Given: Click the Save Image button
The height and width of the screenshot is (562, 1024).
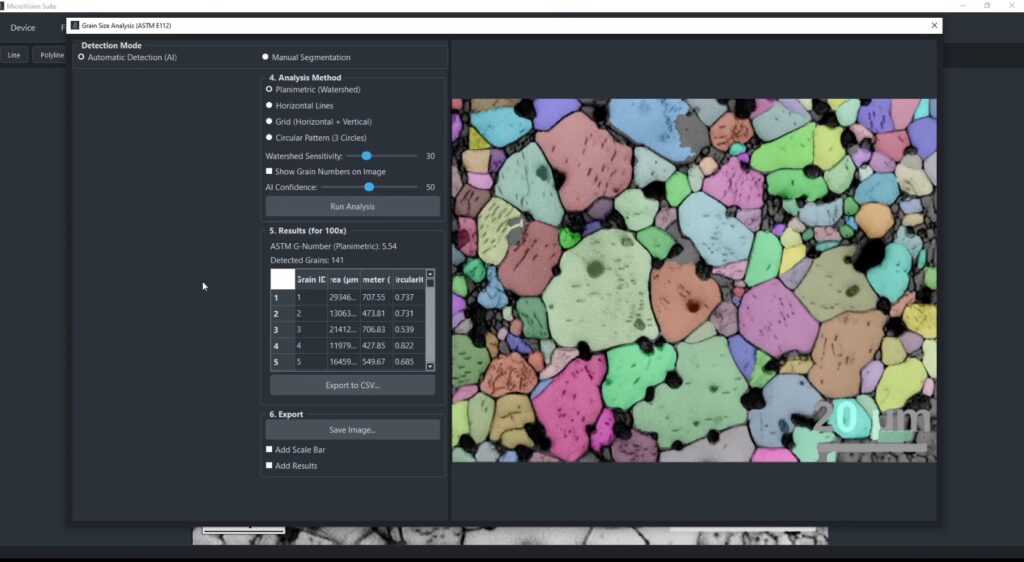Looking at the screenshot, I should click(352, 429).
